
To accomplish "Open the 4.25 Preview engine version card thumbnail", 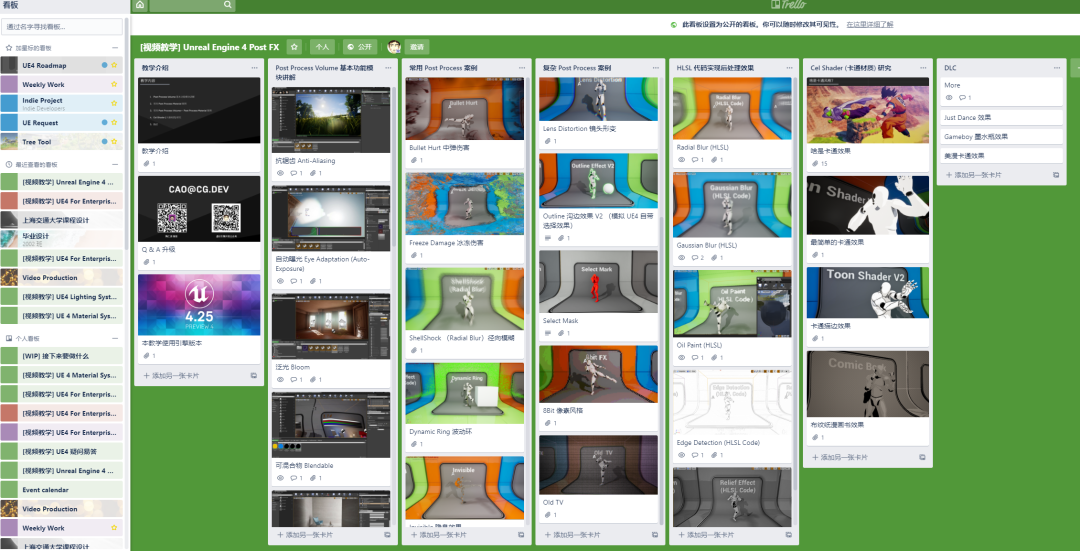I will click(199, 305).
